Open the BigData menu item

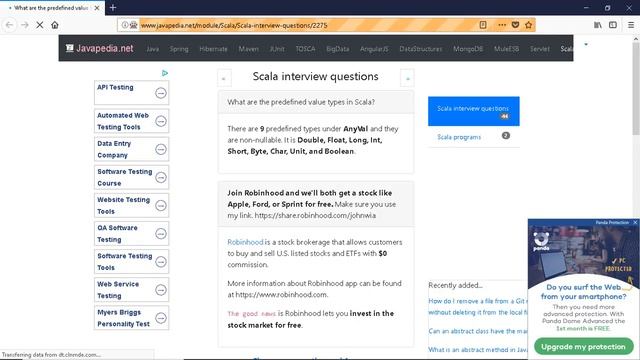pos(338,49)
